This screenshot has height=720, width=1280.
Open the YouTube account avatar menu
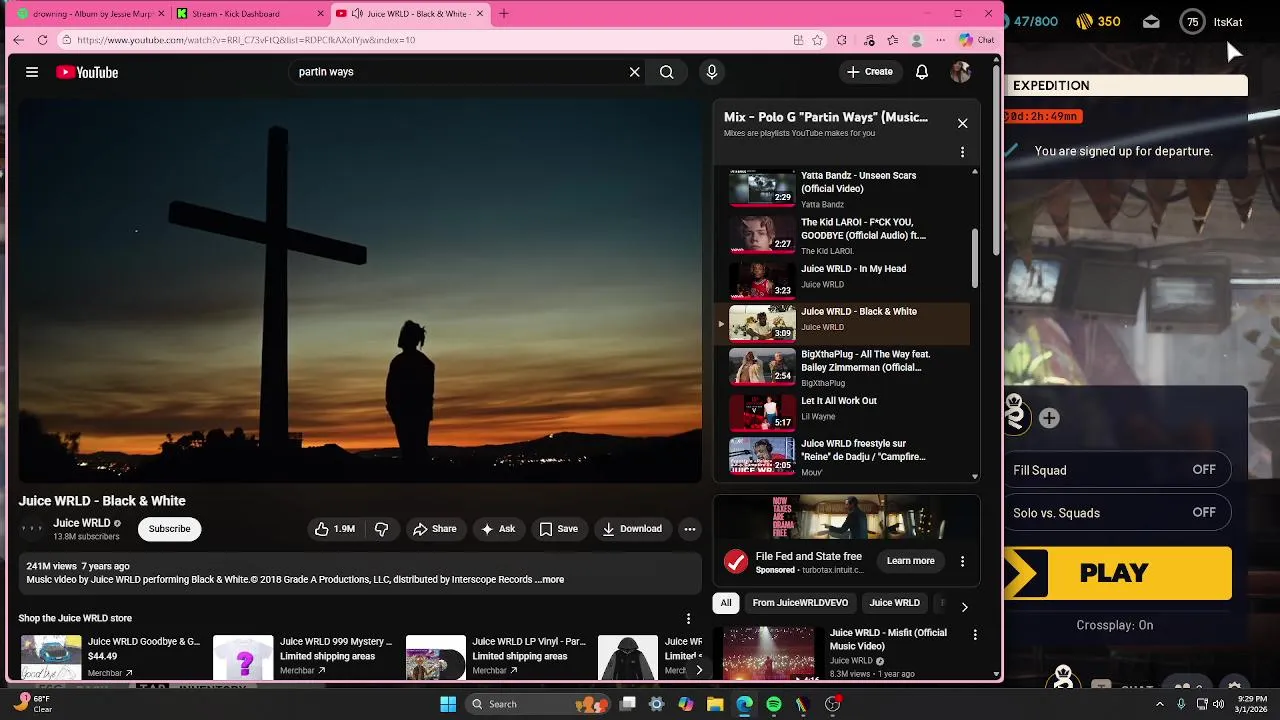click(961, 72)
